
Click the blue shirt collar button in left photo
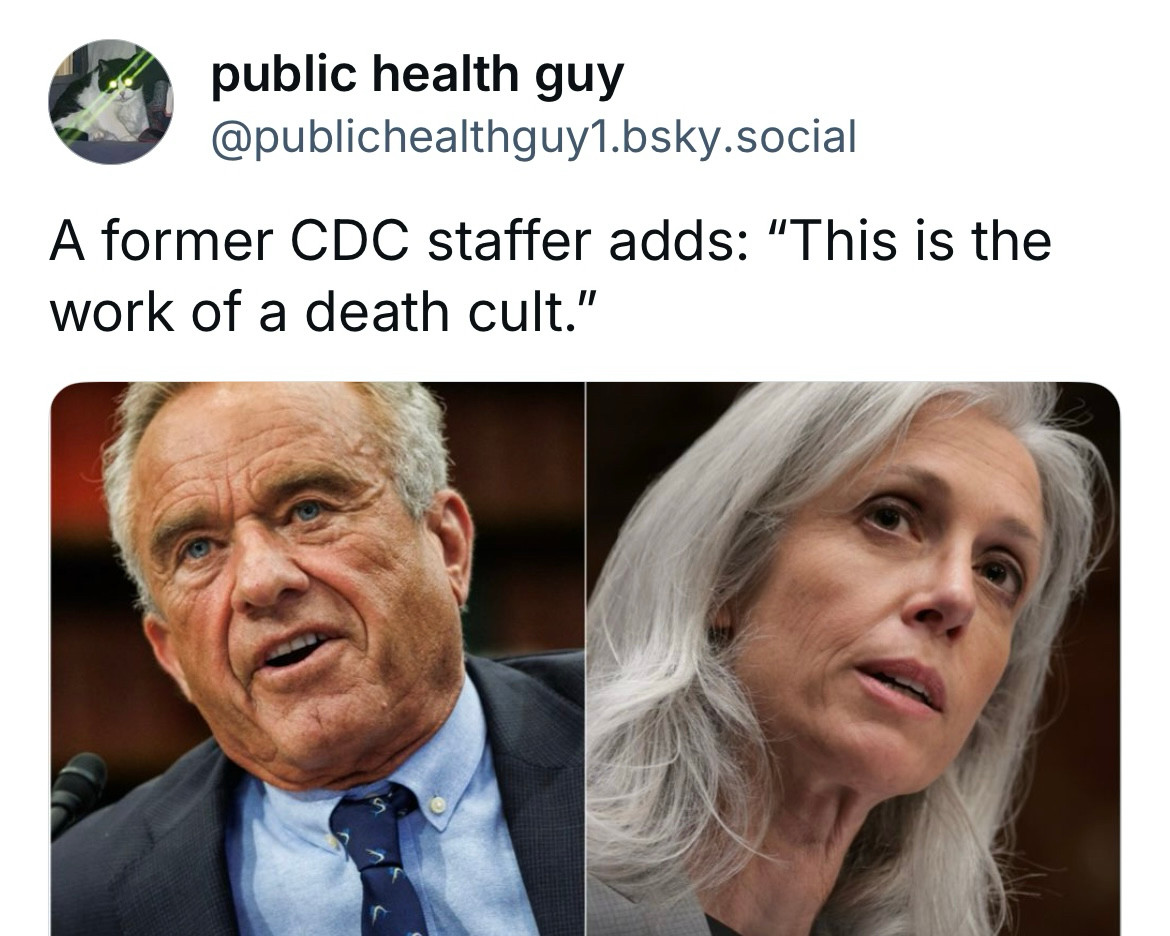(438, 805)
